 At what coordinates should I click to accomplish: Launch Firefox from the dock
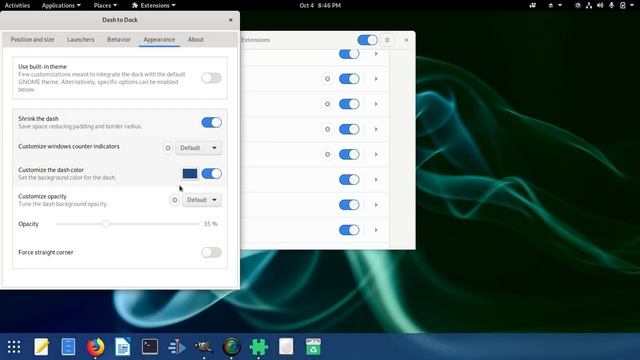96,347
